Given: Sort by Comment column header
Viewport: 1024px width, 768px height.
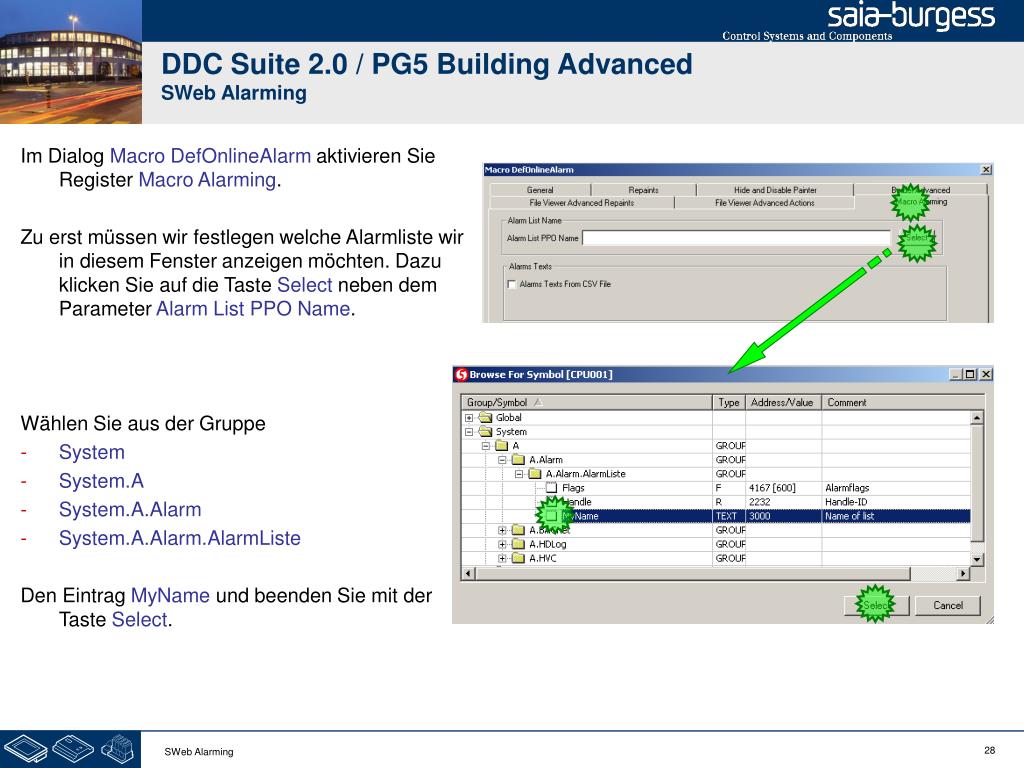Looking at the screenshot, I should click(903, 402).
